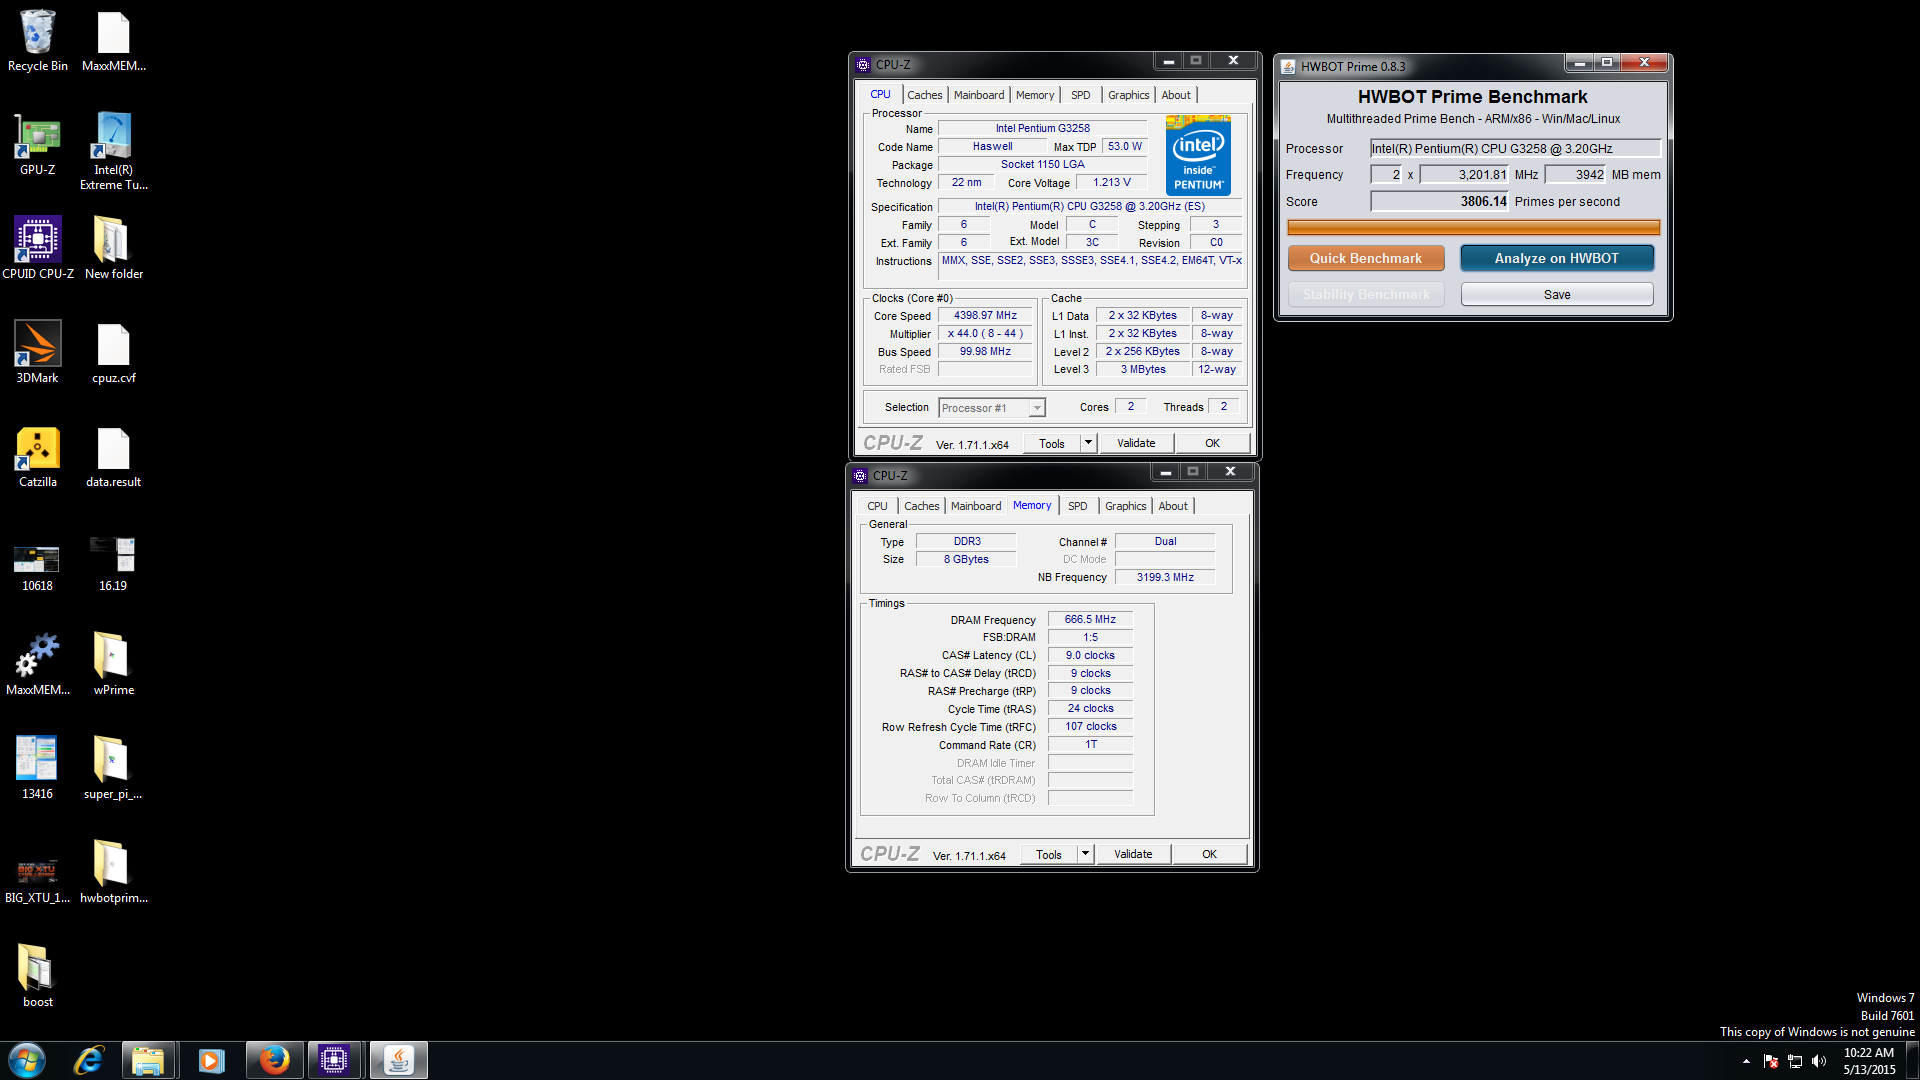Screen dimensions: 1920x1080
Task: Open the volume control in system tray
Action: 1819,1061
